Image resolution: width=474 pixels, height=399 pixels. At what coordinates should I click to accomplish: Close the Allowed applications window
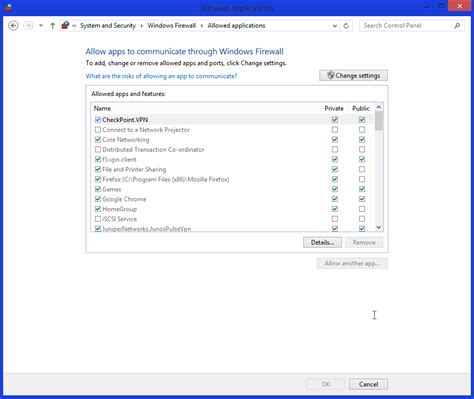click(460, 6)
